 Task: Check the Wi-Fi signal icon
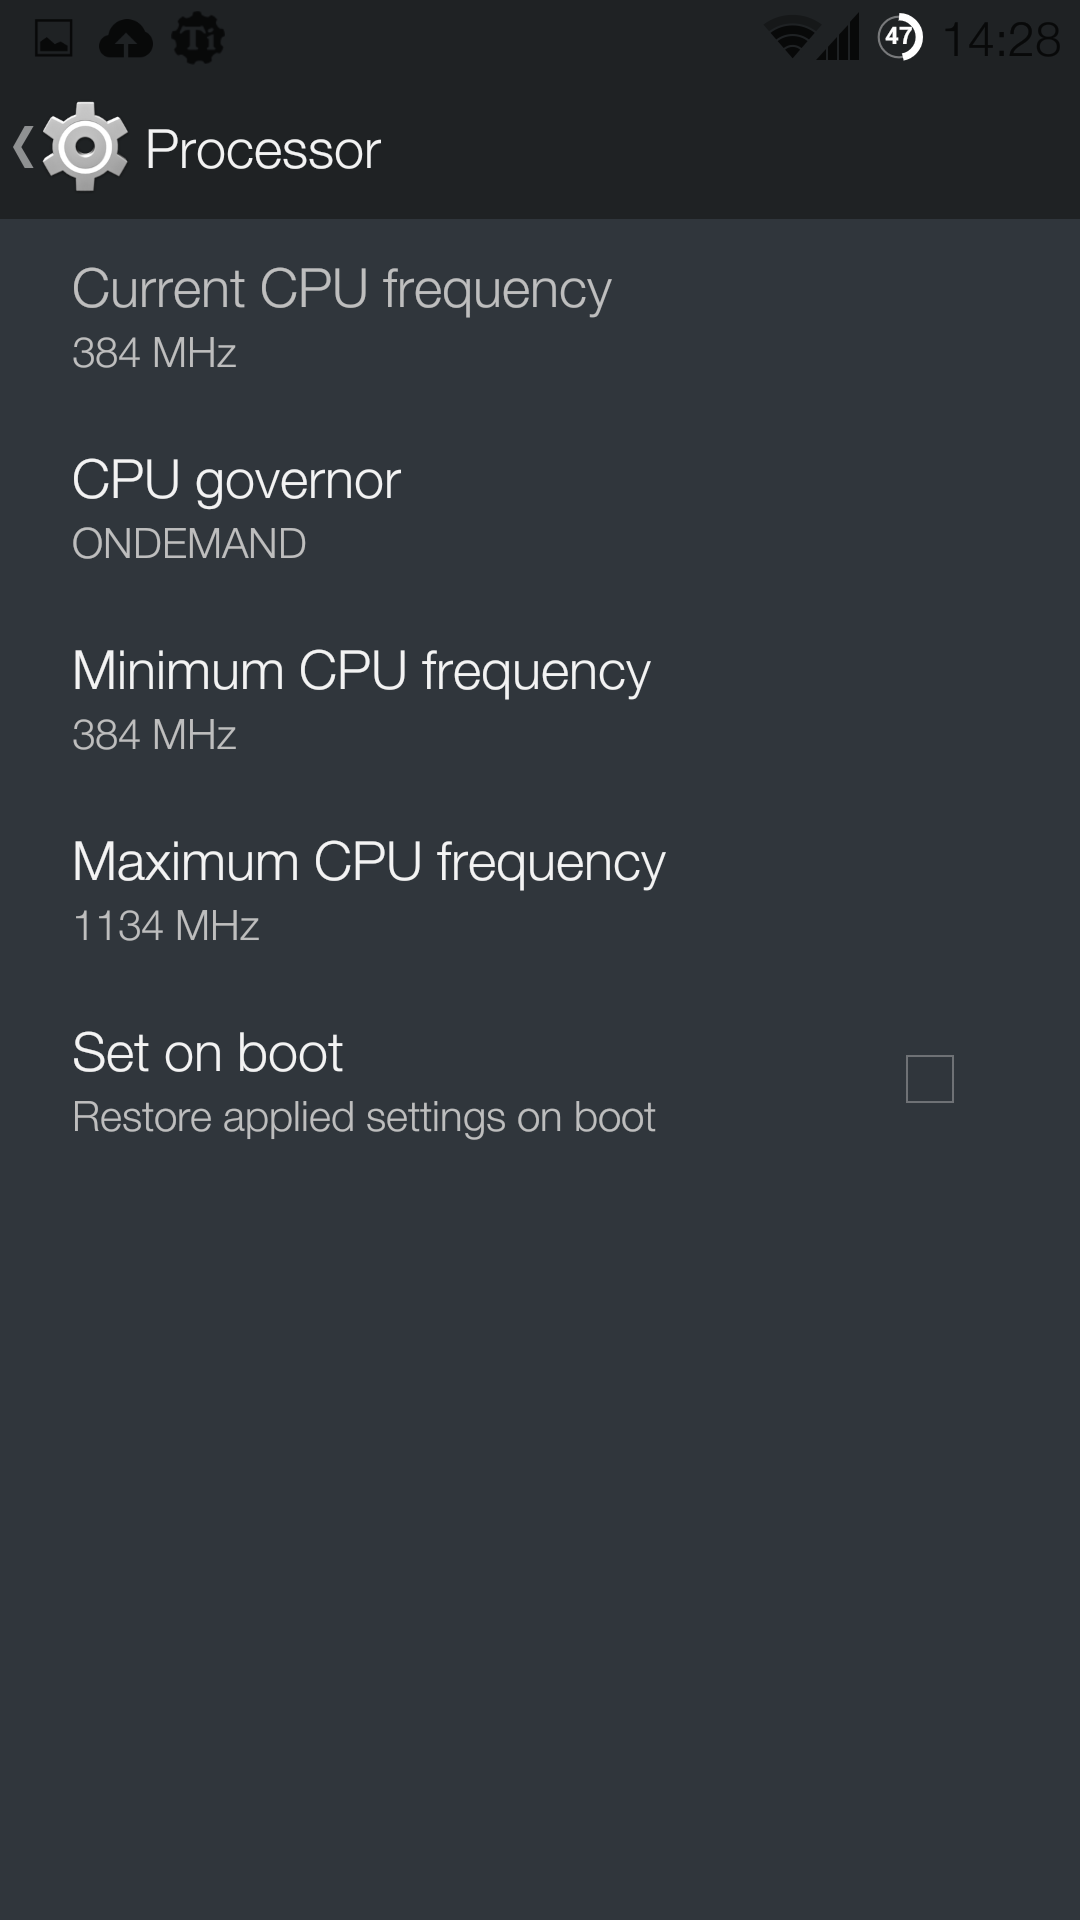pos(792,39)
